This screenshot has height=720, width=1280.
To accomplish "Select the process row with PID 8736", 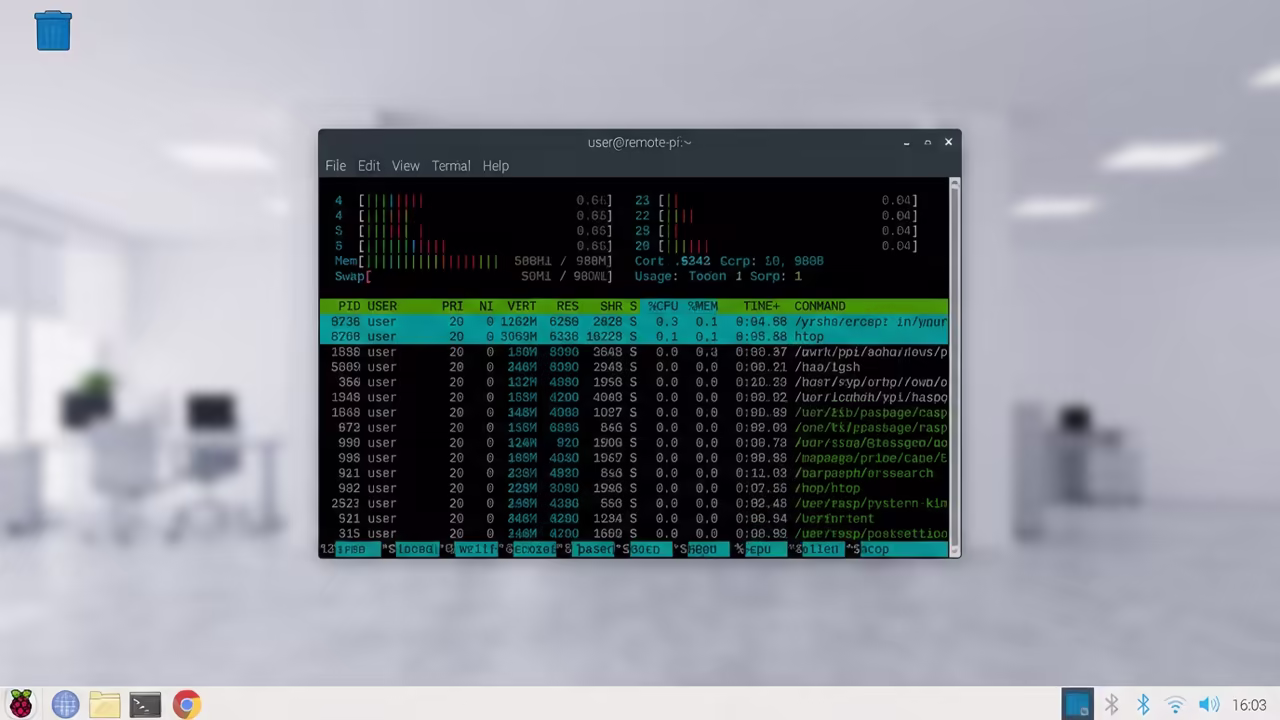I will point(634,322).
